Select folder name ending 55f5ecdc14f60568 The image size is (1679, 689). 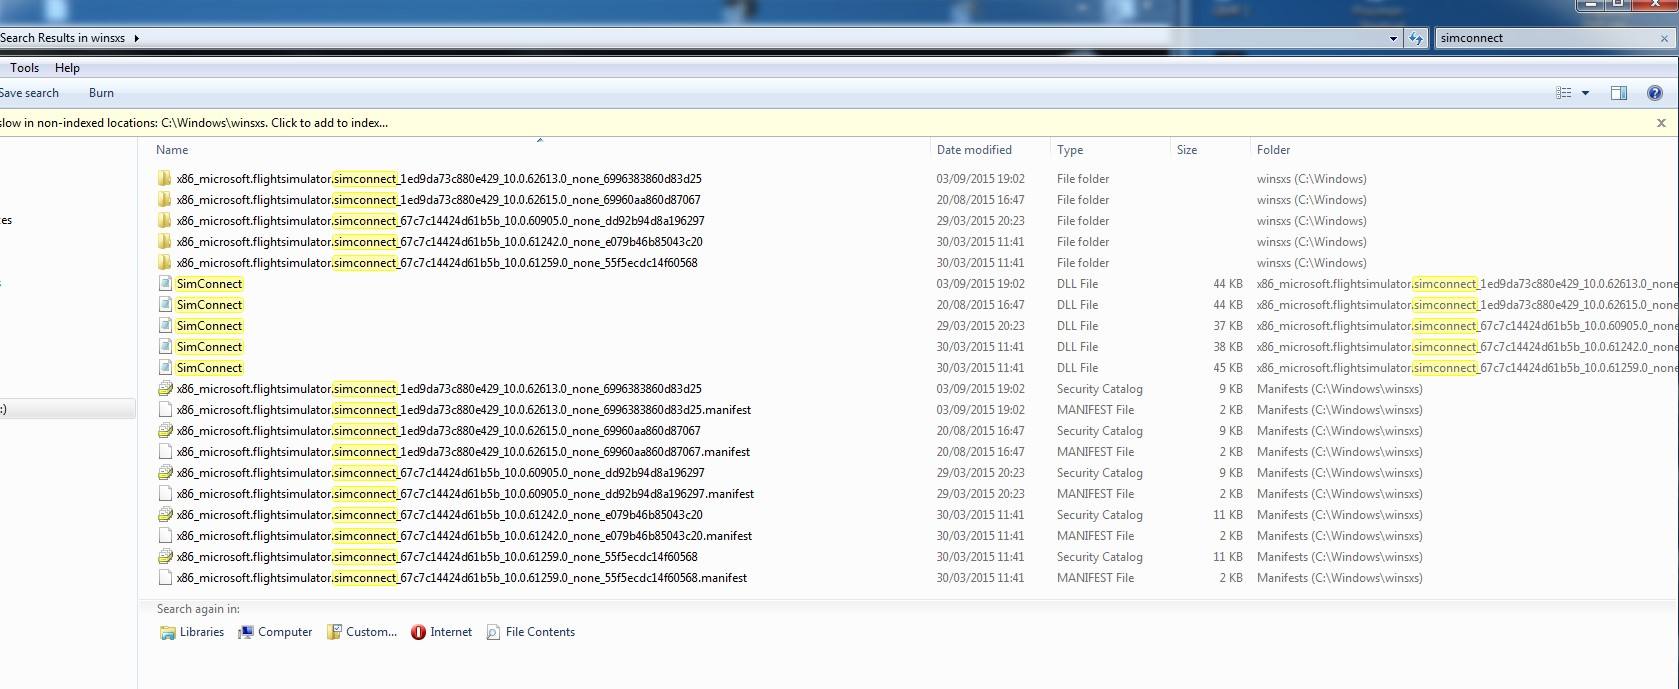point(437,263)
